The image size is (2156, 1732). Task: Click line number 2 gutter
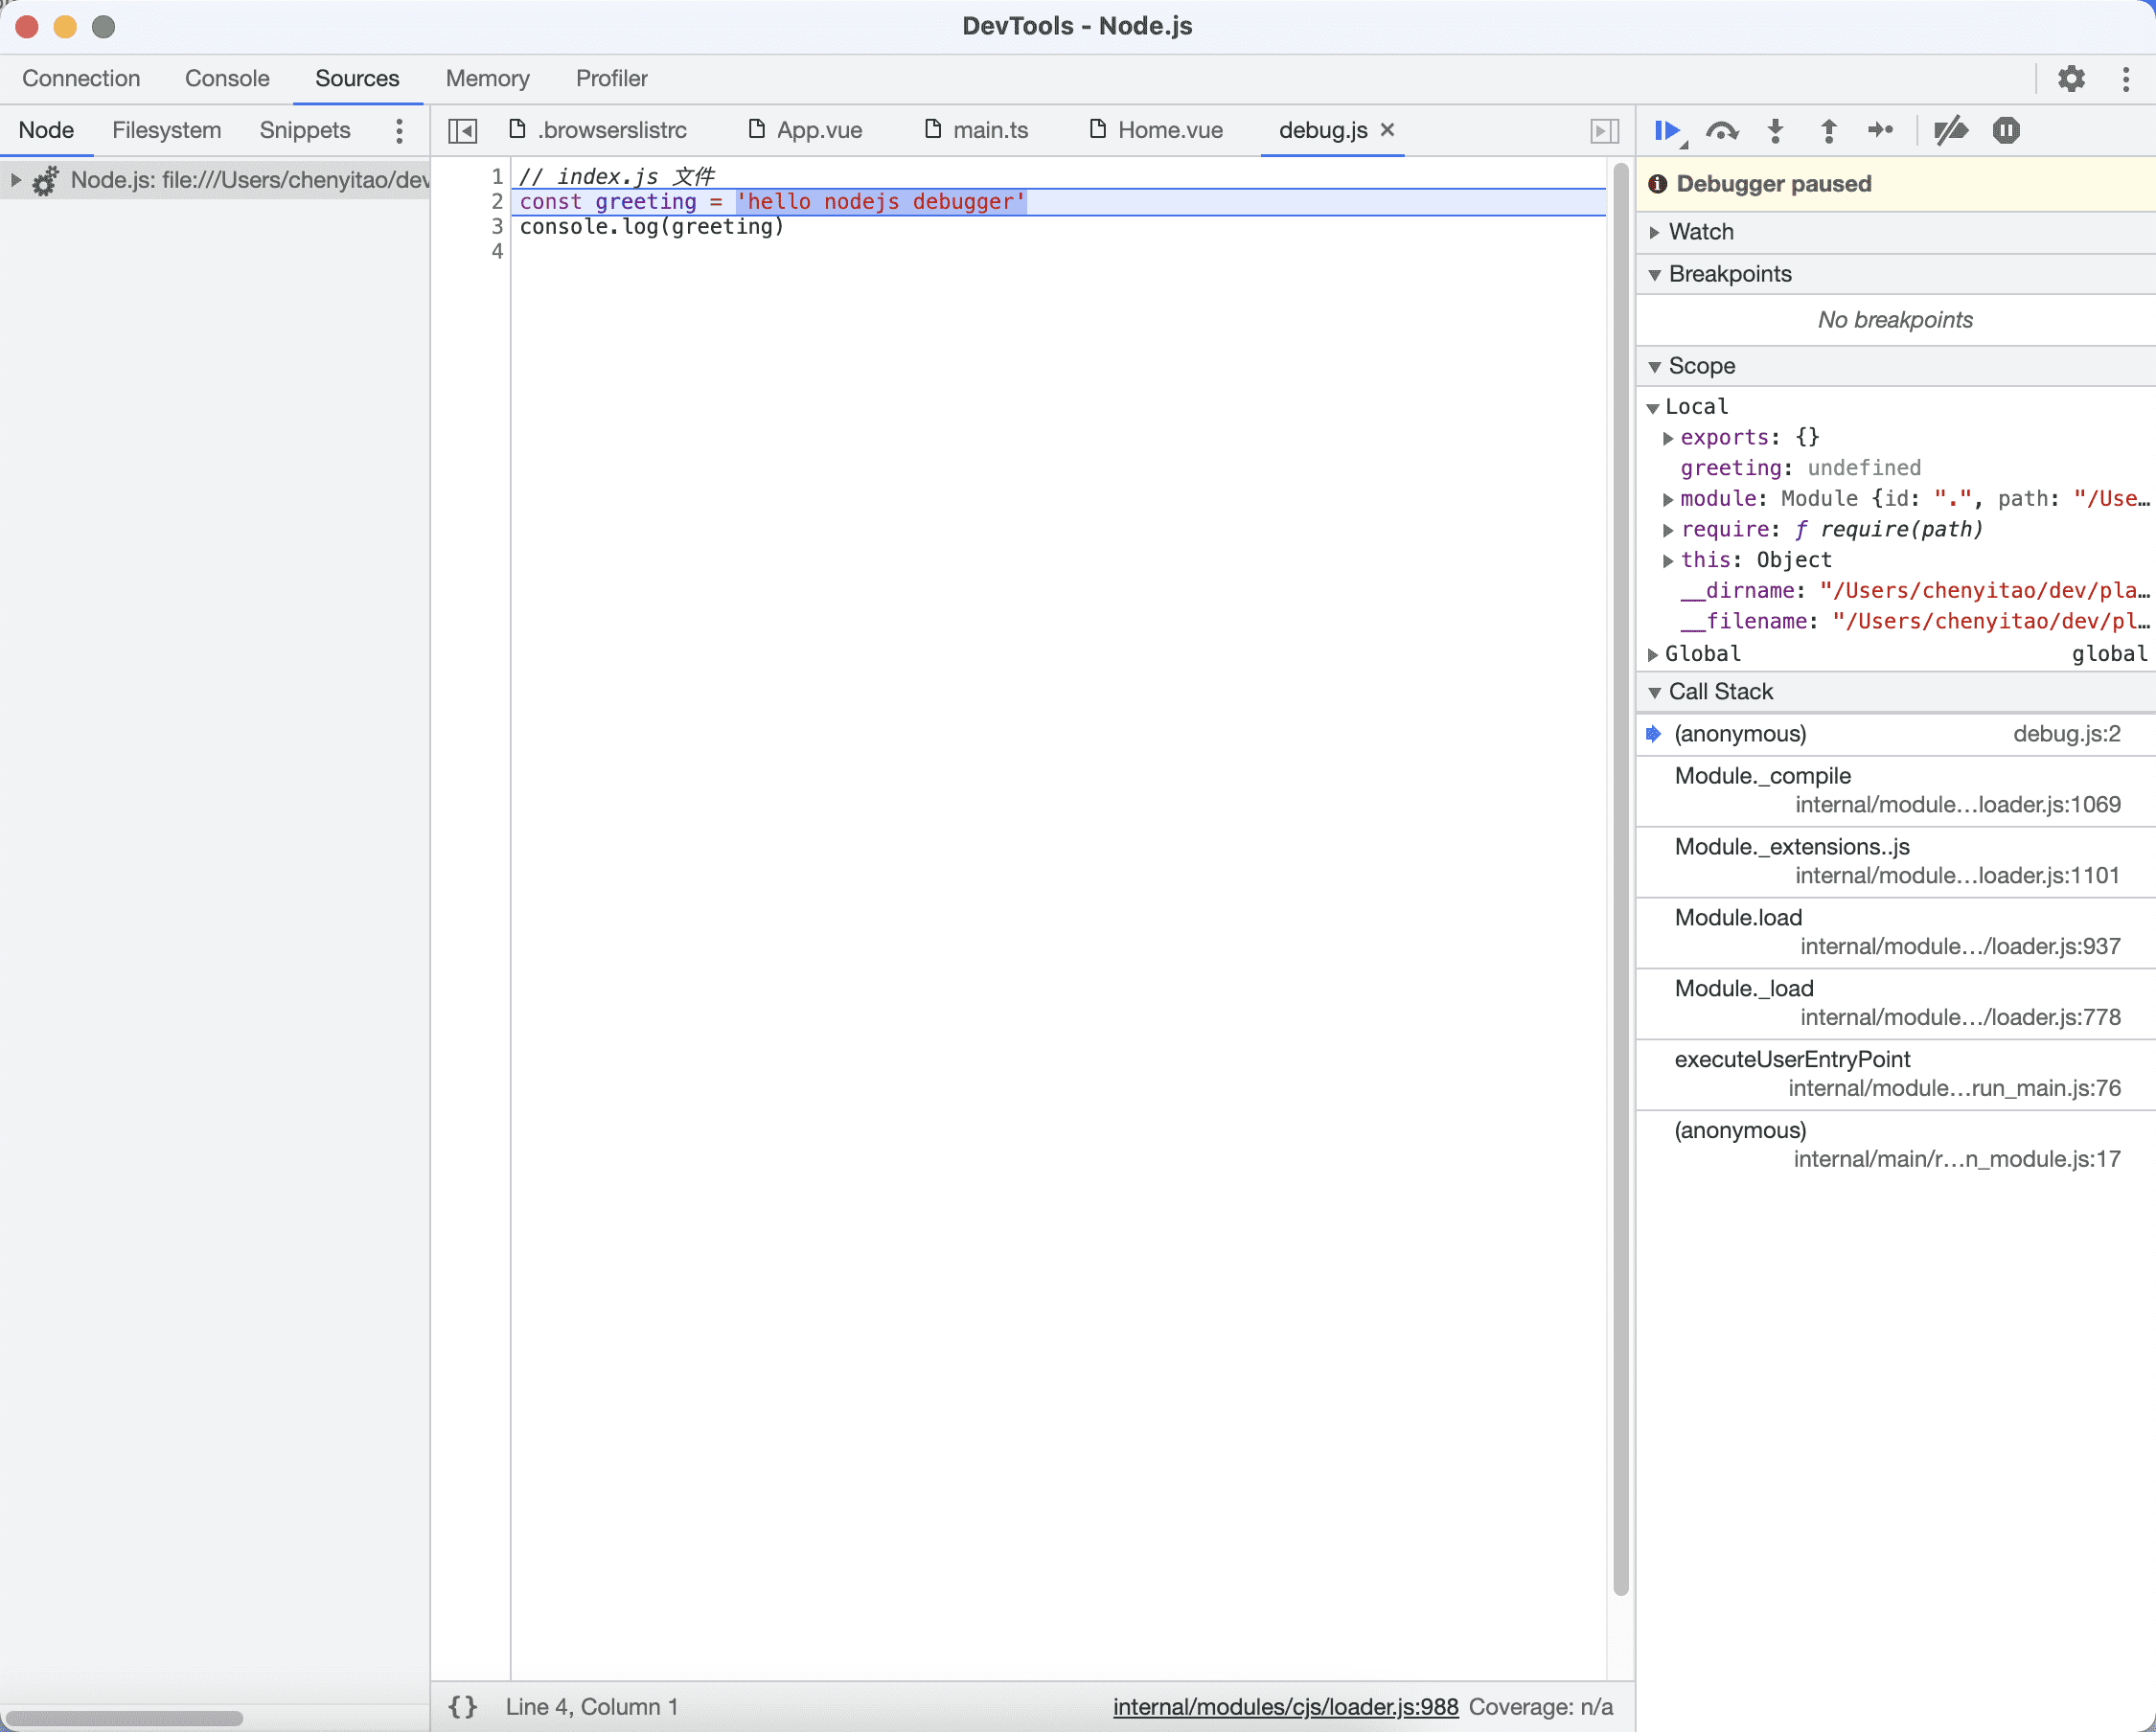pyautogui.click(x=496, y=202)
